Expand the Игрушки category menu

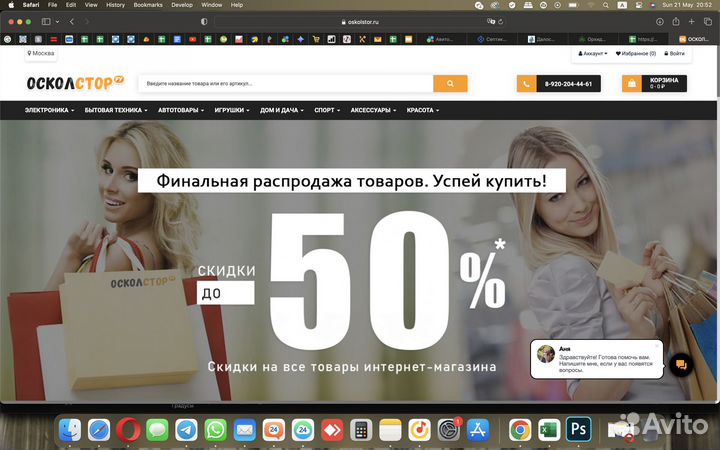click(232, 110)
